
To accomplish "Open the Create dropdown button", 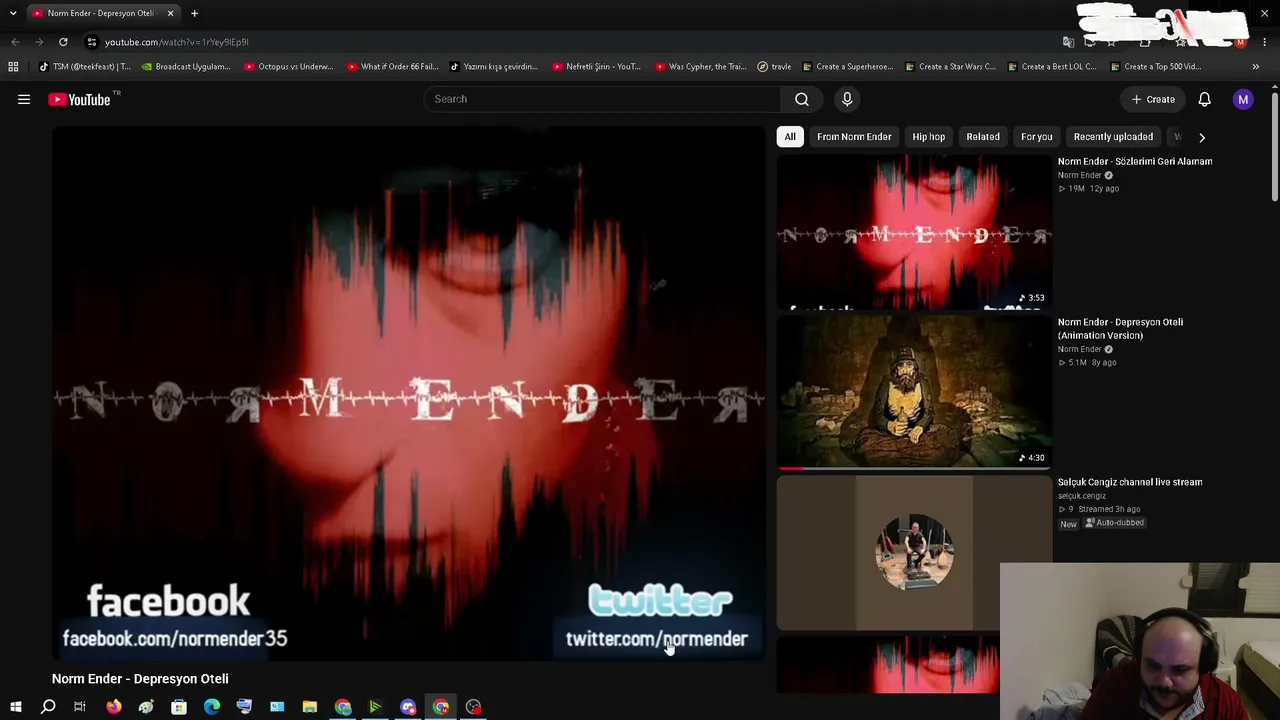I will tap(1153, 99).
